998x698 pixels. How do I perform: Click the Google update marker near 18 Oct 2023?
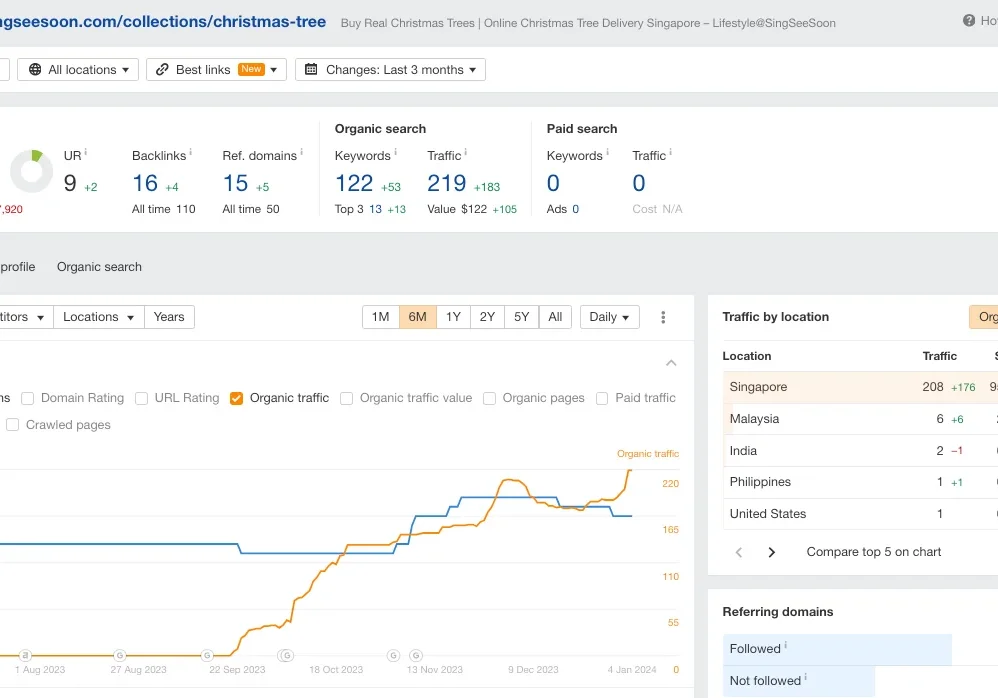(x=286, y=655)
